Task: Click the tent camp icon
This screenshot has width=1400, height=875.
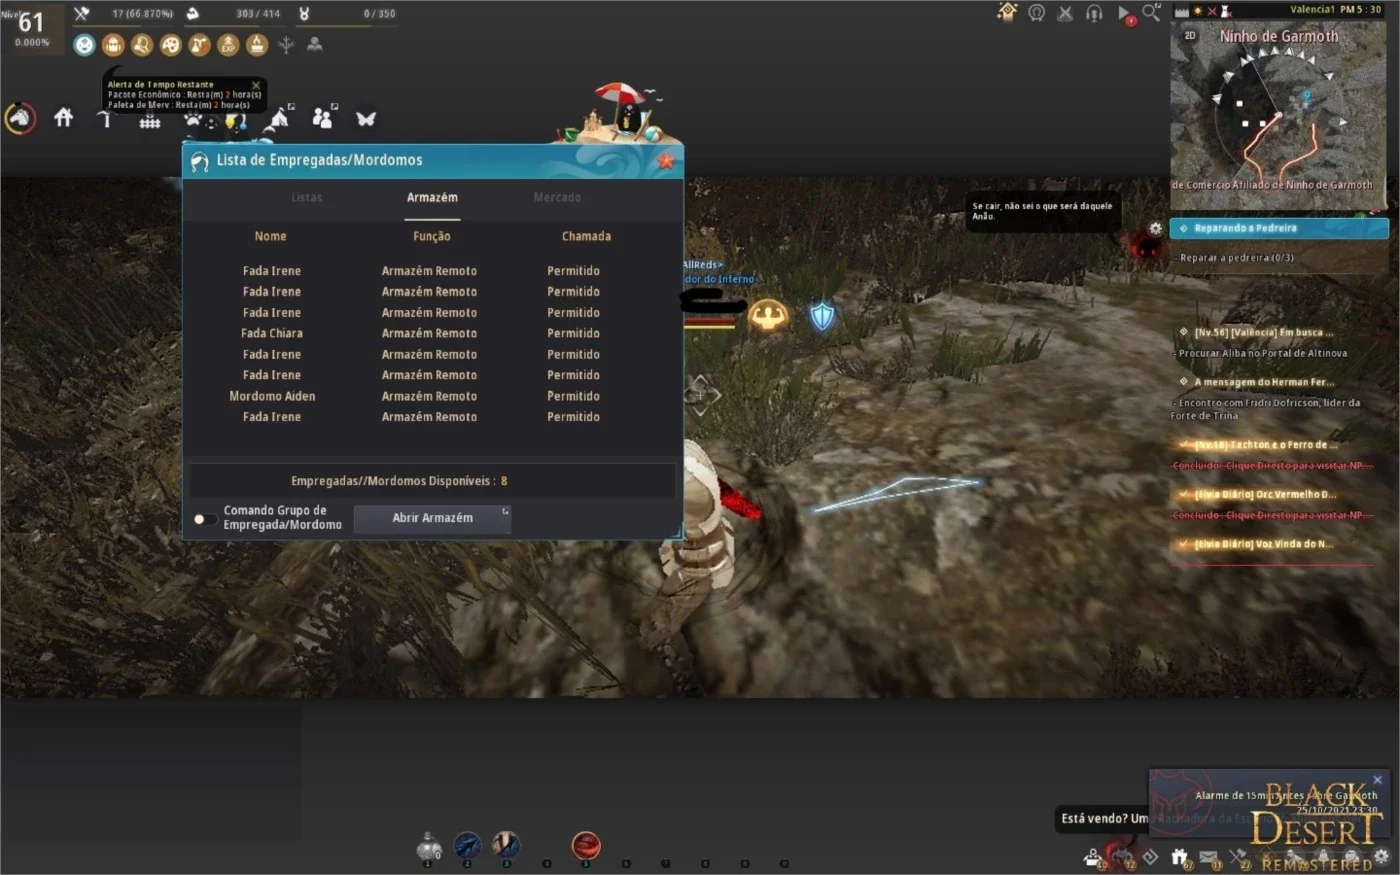Action: tap(279, 118)
